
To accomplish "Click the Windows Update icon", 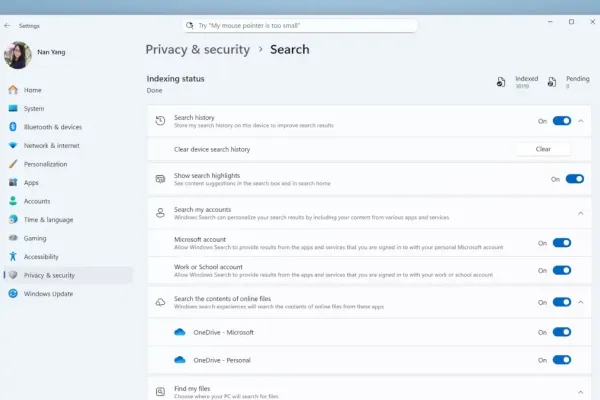I will 13,294.
